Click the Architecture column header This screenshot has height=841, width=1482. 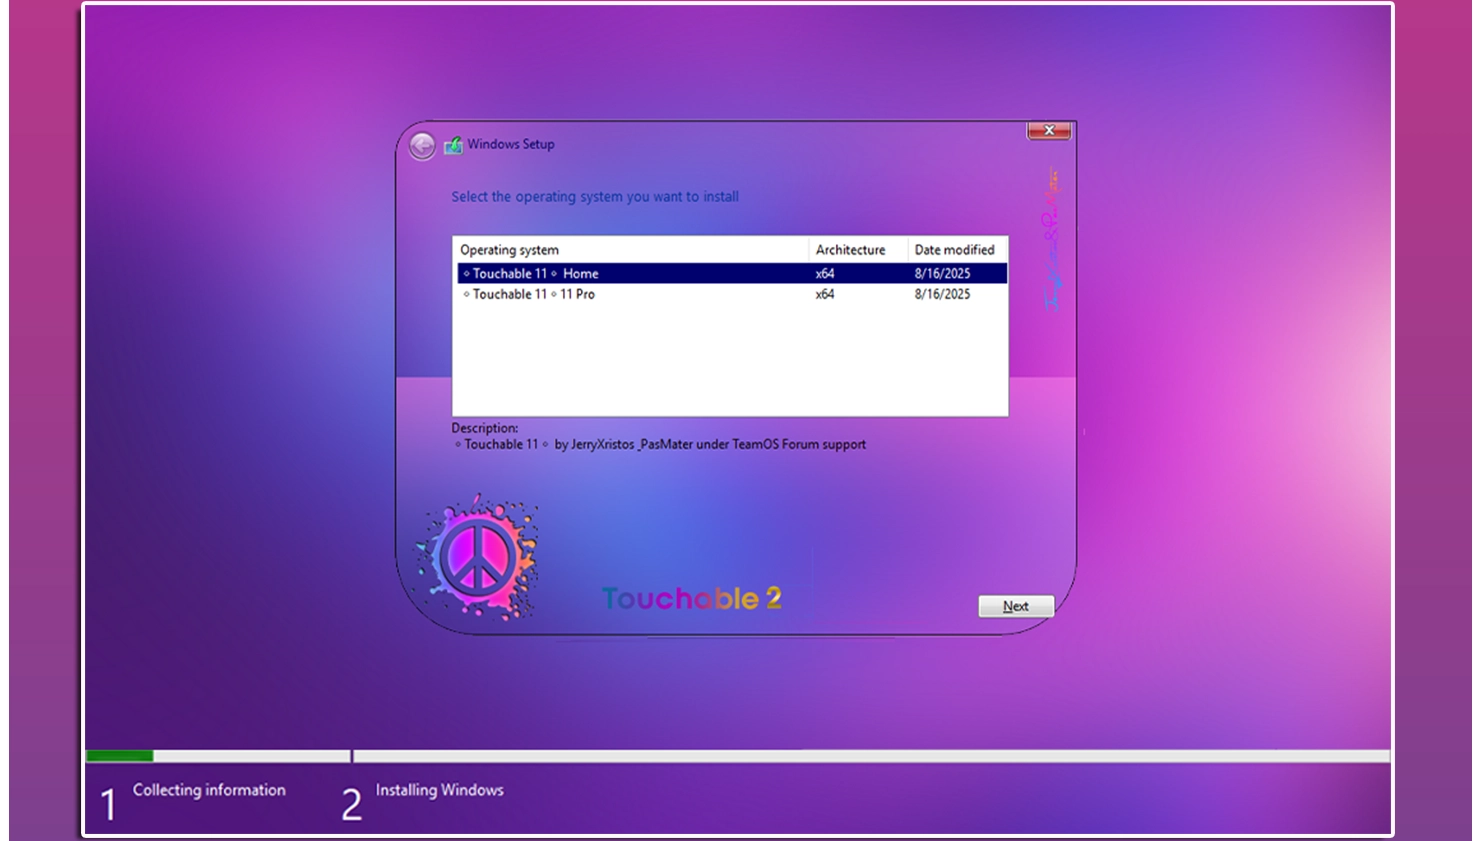[850, 250]
